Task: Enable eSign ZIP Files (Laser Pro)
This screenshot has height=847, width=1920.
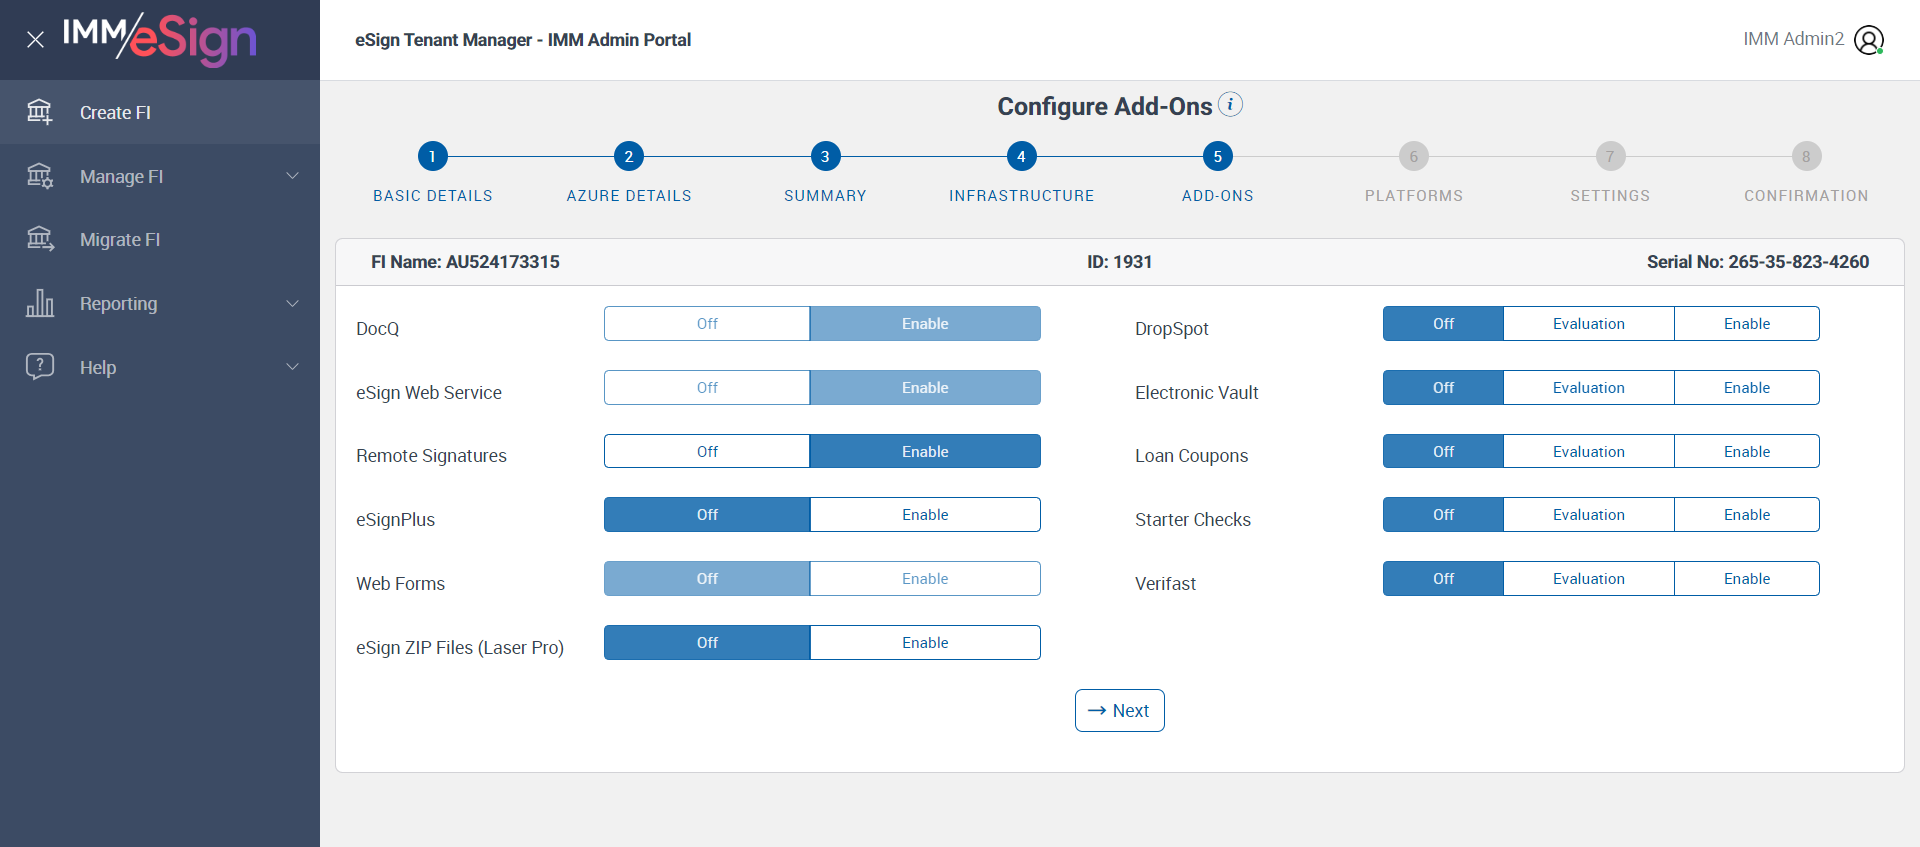Action: (924, 643)
